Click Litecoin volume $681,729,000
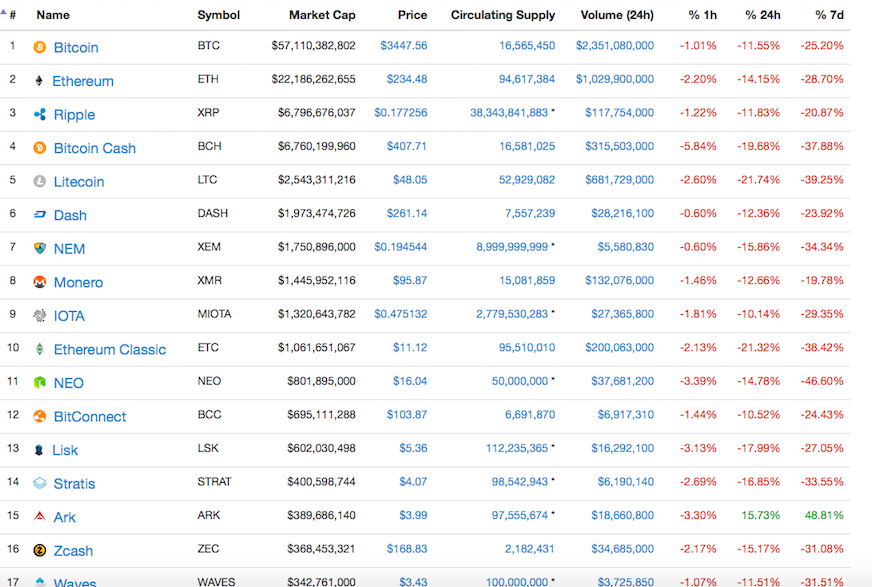872x587 pixels. [x=620, y=180]
